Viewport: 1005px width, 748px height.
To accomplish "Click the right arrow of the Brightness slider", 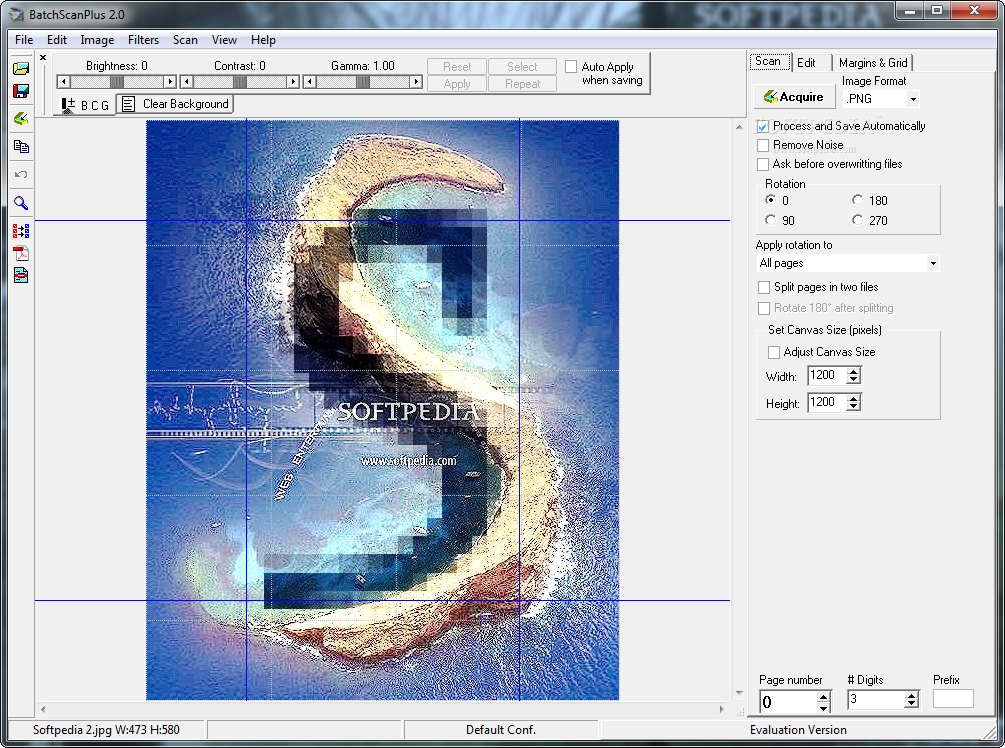I will pos(170,82).
